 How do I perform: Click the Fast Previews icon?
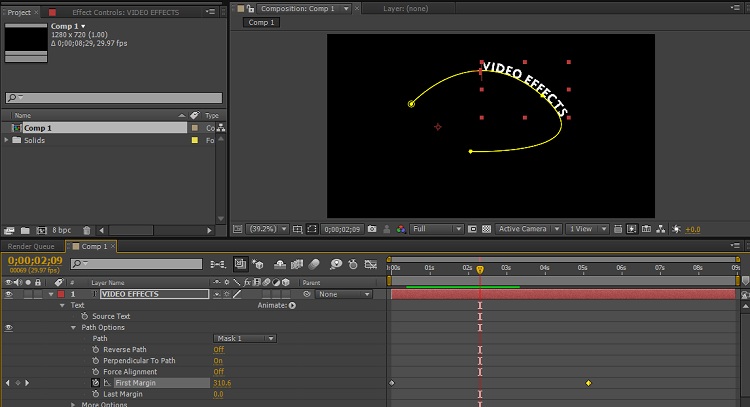tap(631, 229)
